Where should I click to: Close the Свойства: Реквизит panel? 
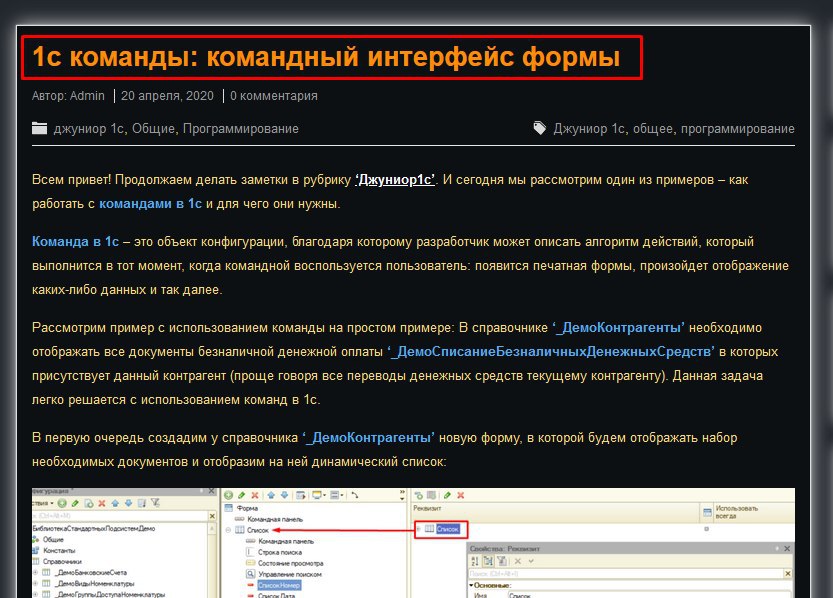click(787, 549)
